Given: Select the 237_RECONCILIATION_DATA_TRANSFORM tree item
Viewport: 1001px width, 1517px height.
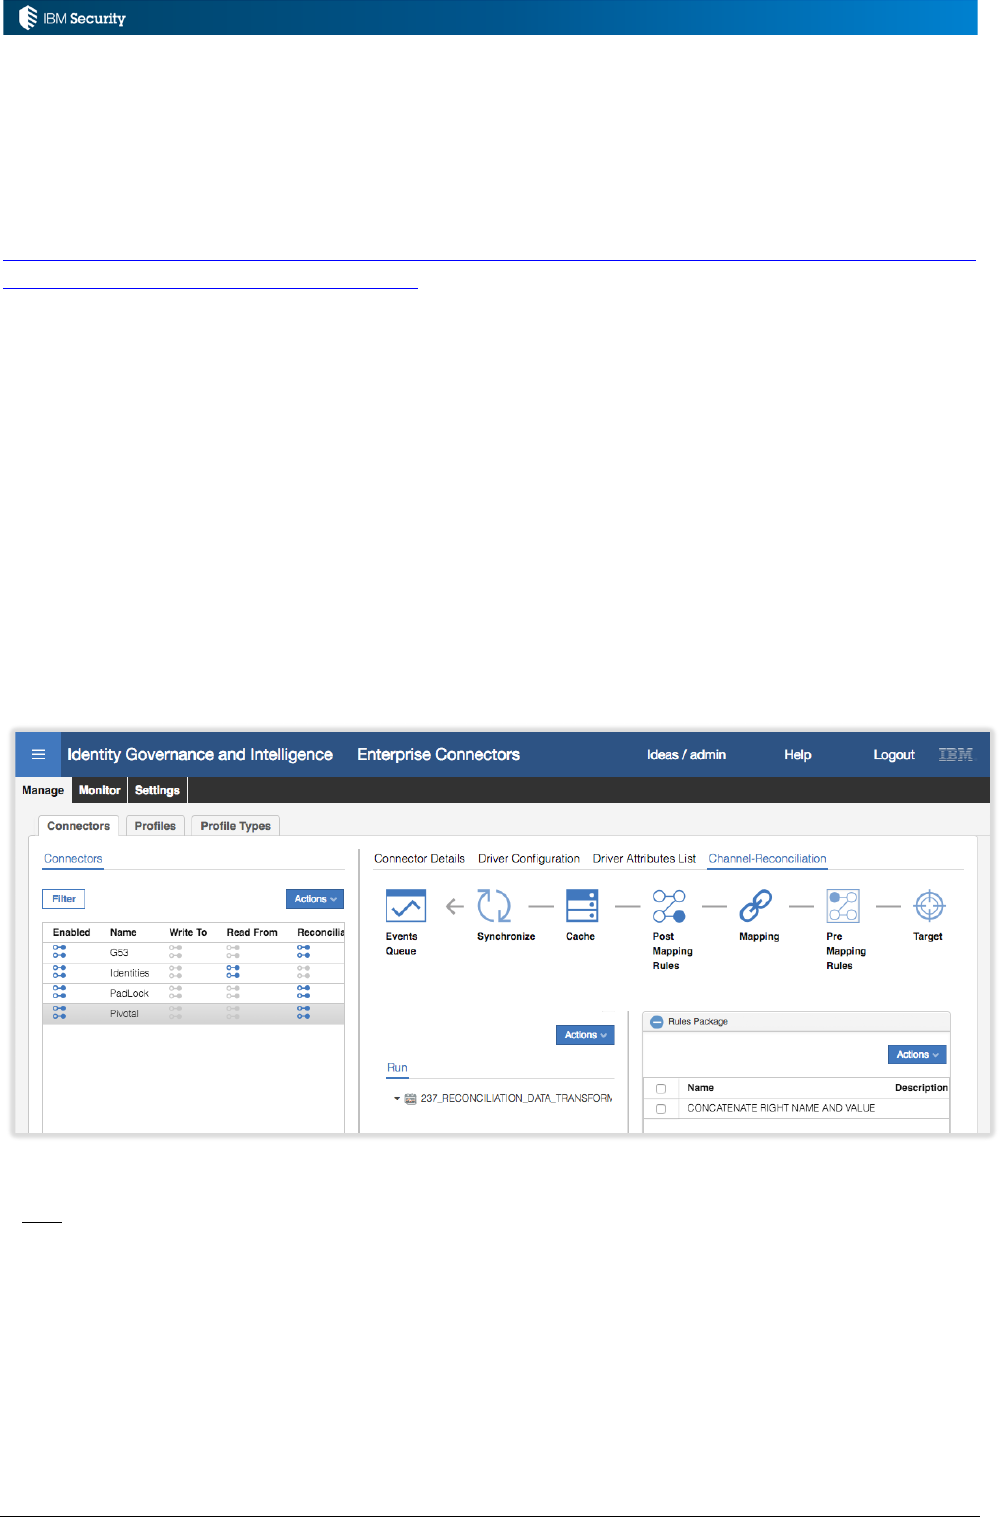Looking at the screenshot, I should 516,1098.
